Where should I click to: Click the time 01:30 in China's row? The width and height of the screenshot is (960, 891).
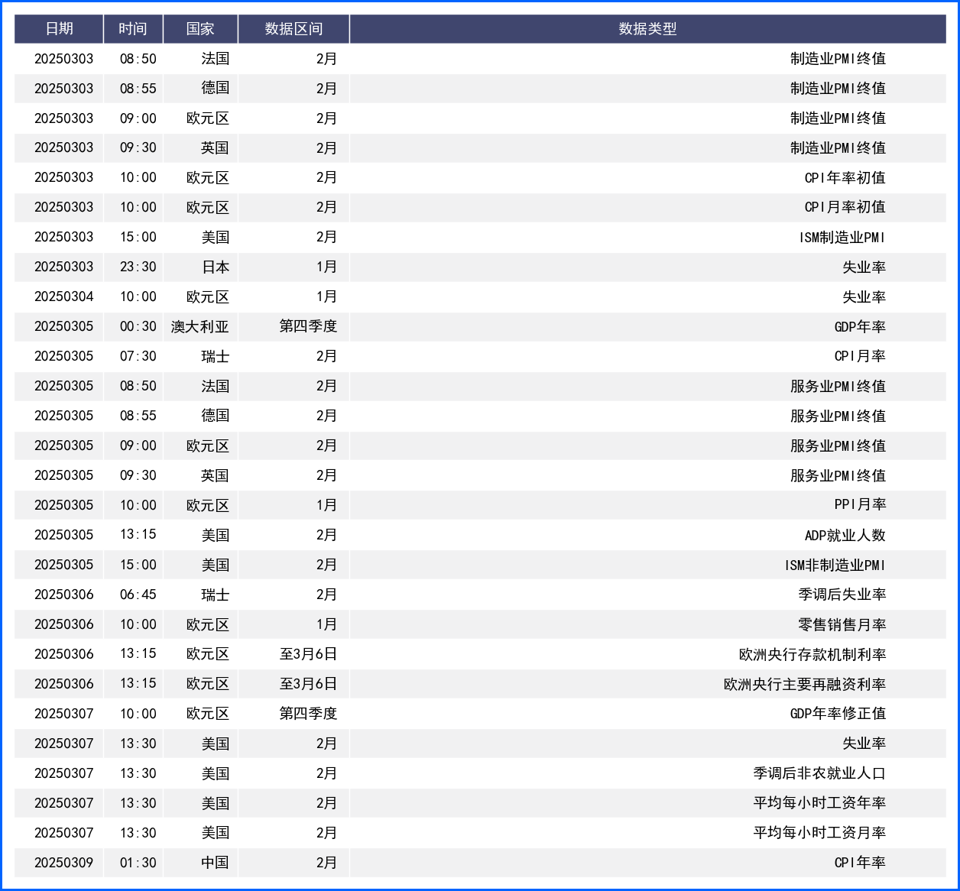[x=138, y=862]
